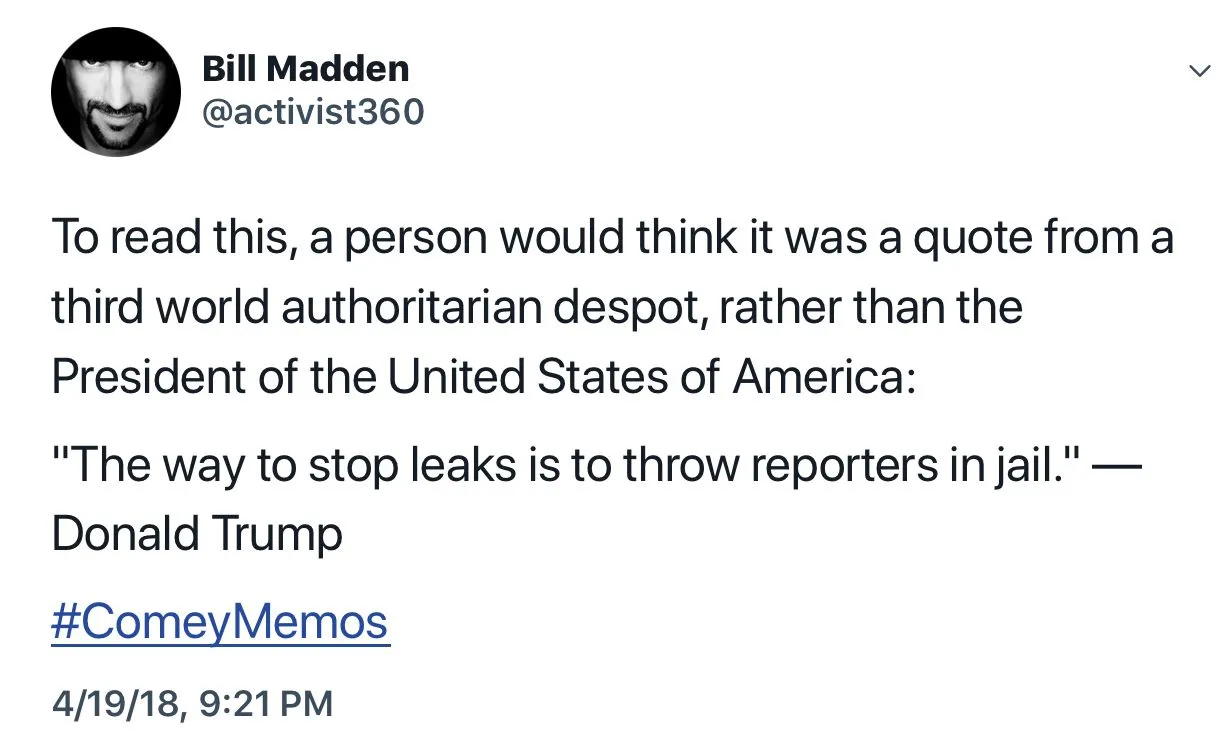Click the "Donald Trump" attribution text
The image size is (1223, 747).
click(x=196, y=533)
